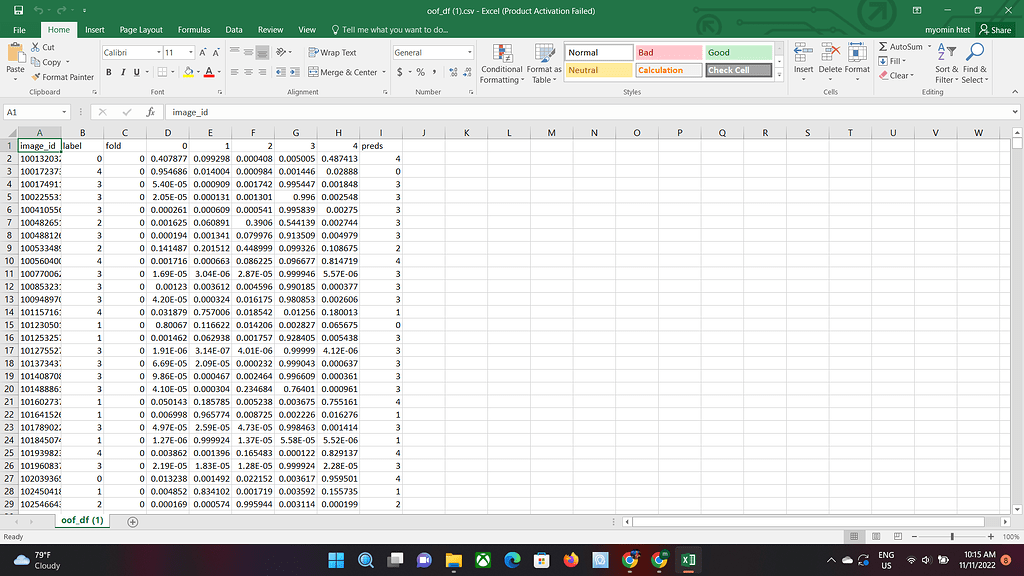Increase decimal places shown

point(452,73)
